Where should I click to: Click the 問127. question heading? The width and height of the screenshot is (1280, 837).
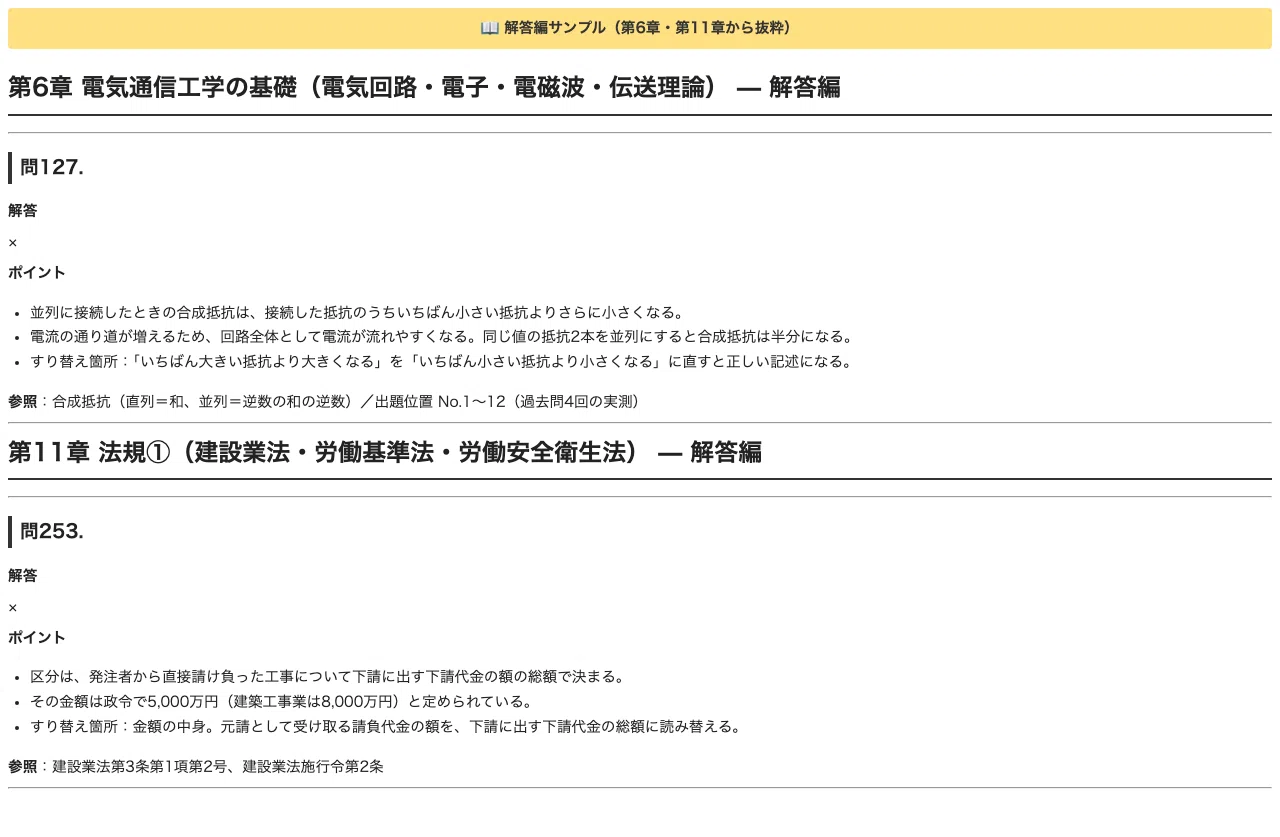(x=52, y=167)
